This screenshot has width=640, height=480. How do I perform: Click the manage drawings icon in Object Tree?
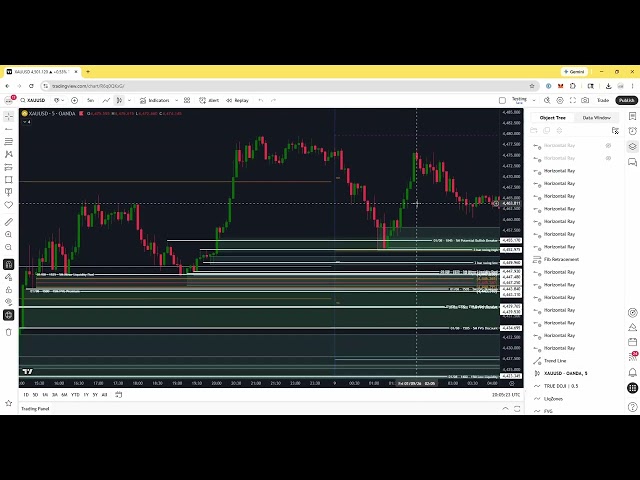pyautogui.click(x=615, y=131)
